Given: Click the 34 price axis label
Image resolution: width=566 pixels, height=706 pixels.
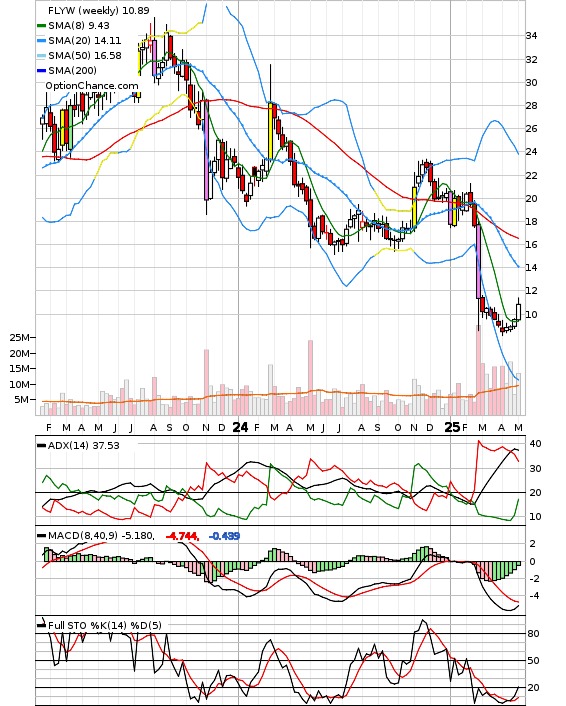Looking at the screenshot, I should pos(531,36).
